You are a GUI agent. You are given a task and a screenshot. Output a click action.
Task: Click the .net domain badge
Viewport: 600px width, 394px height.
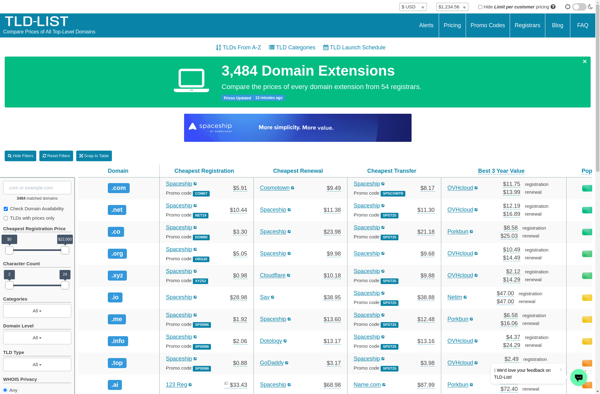click(117, 210)
